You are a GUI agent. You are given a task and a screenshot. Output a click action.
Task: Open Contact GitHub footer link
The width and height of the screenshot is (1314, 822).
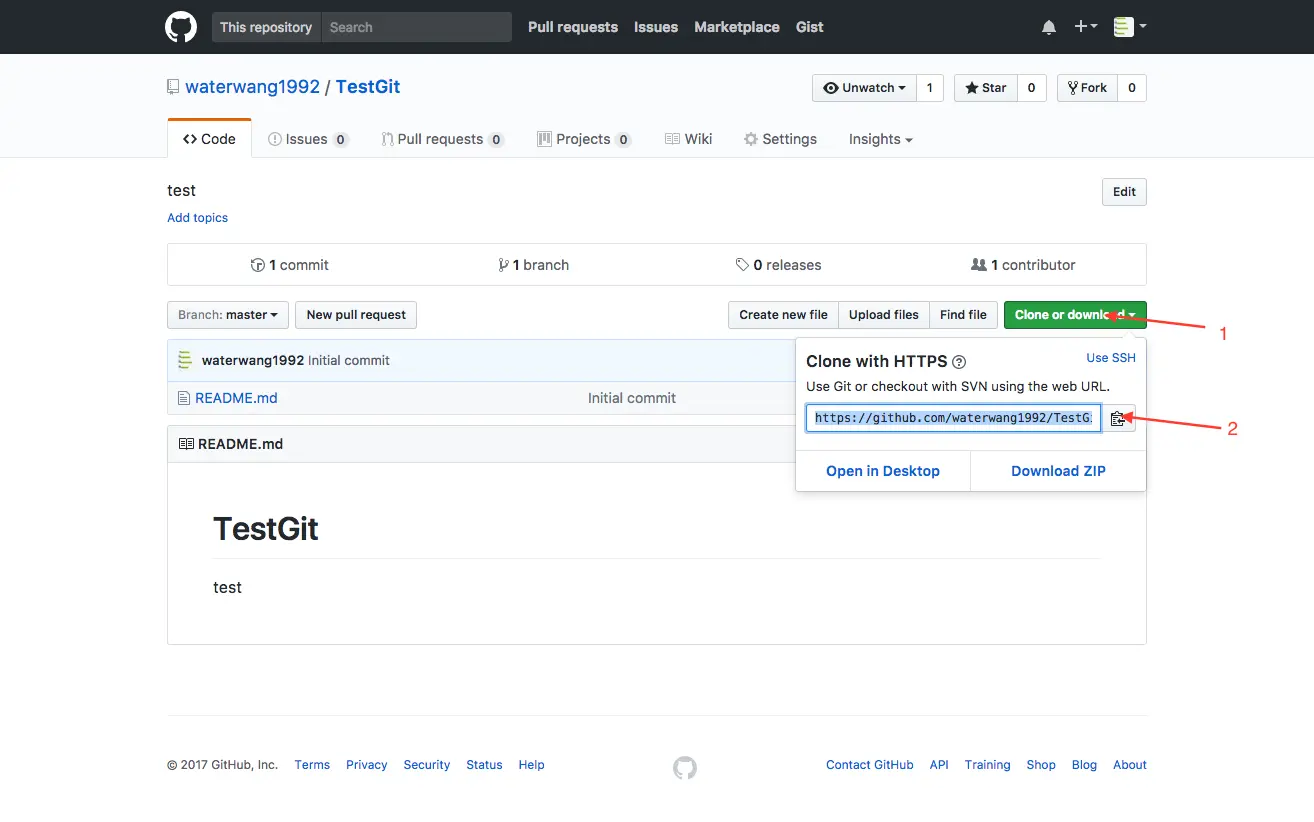coord(870,765)
